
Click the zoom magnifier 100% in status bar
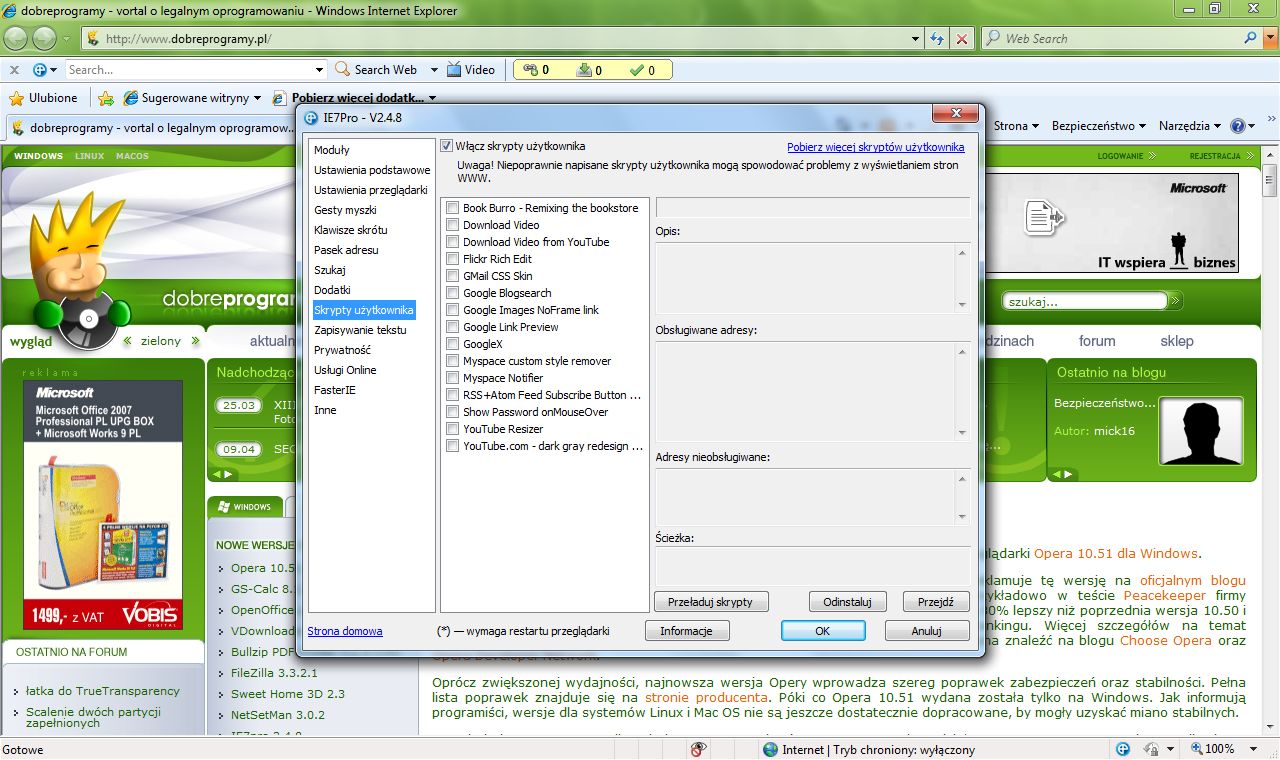click(1212, 749)
